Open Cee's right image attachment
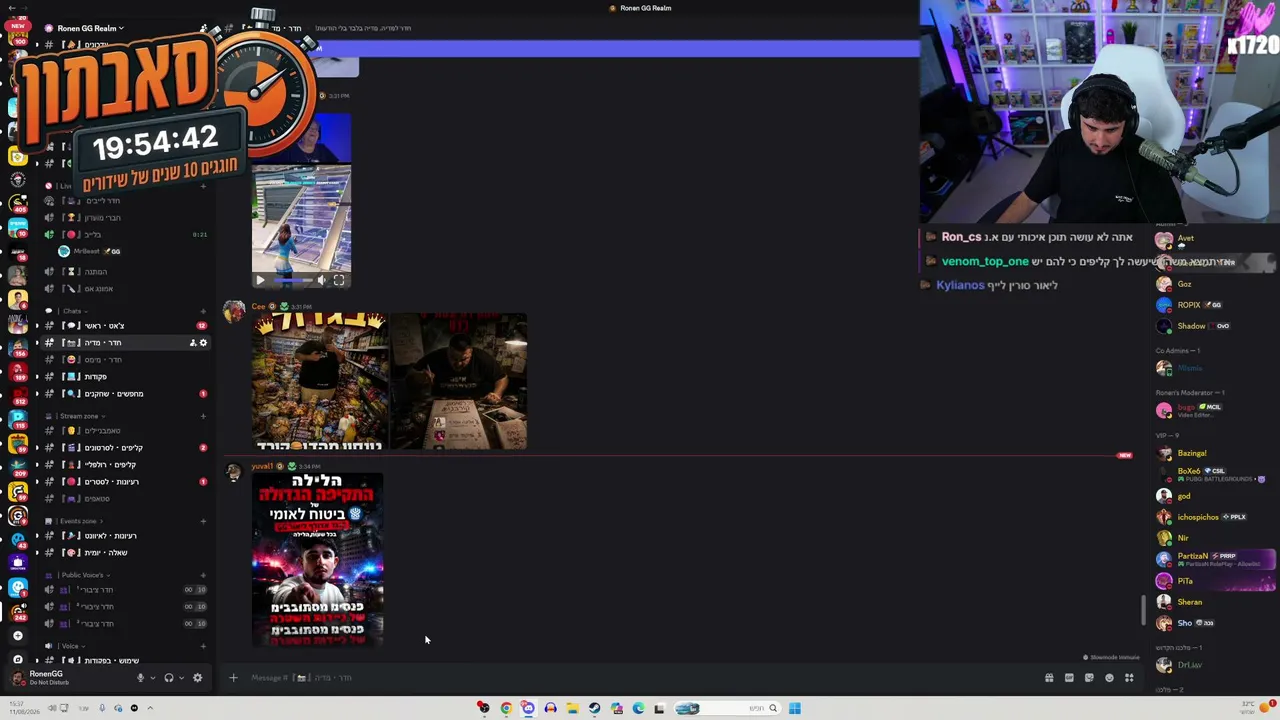 tap(458, 382)
